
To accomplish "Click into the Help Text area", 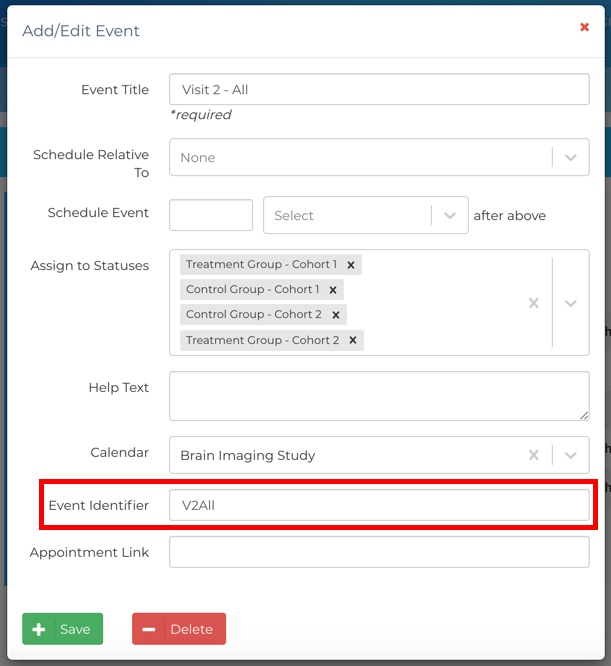I will [x=379, y=396].
